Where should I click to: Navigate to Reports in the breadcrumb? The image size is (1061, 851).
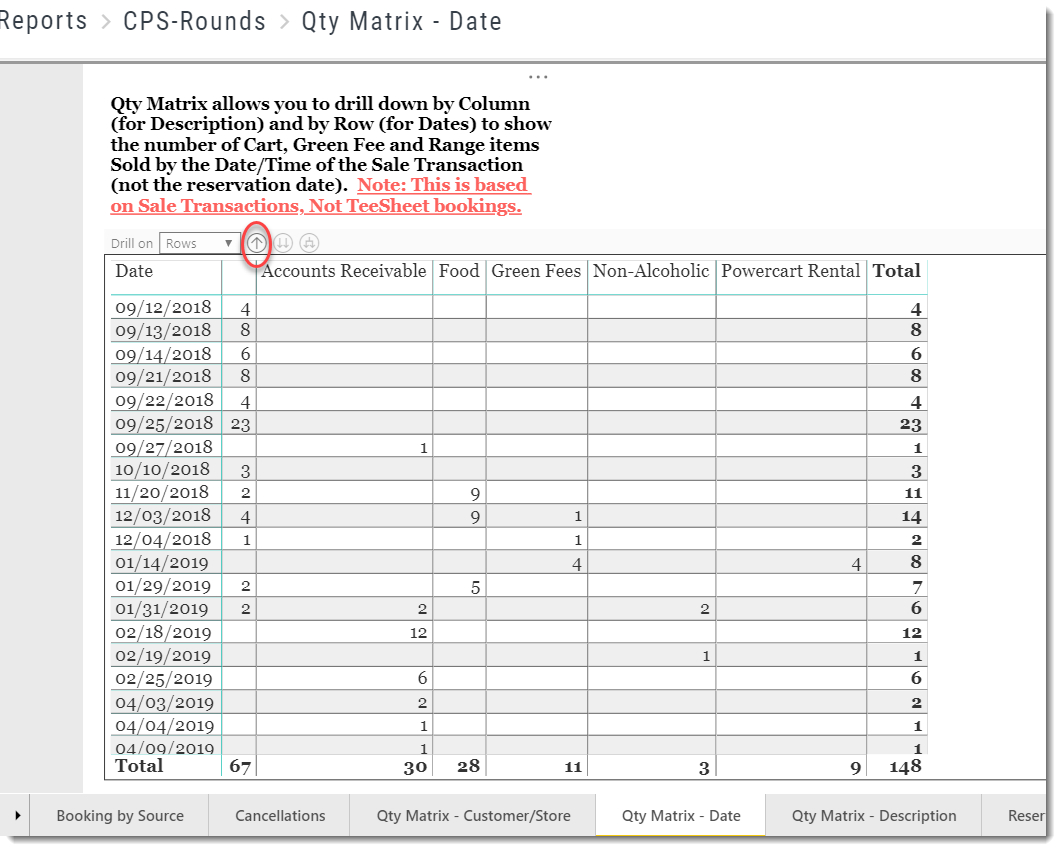[44, 21]
